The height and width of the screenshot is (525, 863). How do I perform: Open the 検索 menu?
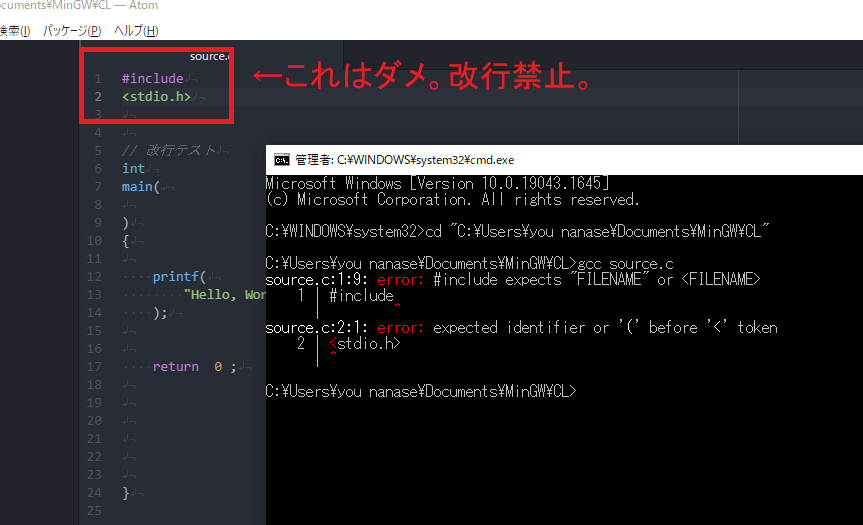point(15,31)
